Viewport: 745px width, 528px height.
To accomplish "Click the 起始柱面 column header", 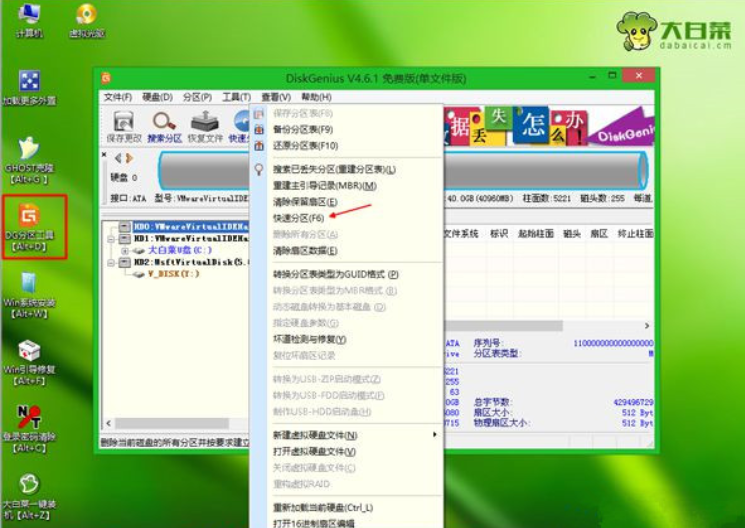I will click(536, 233).
